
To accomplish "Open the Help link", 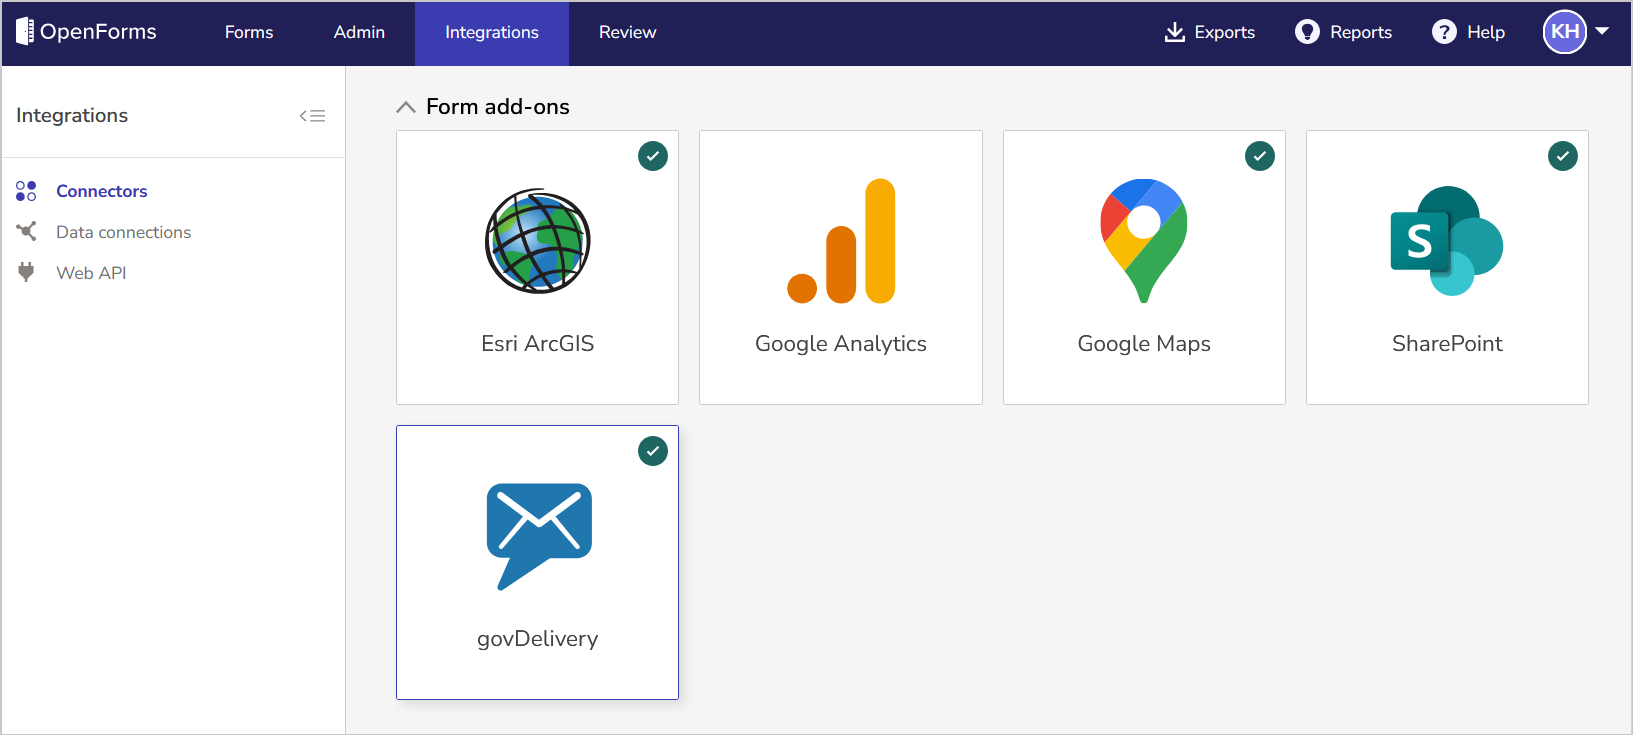I will tap(1486, 32).
